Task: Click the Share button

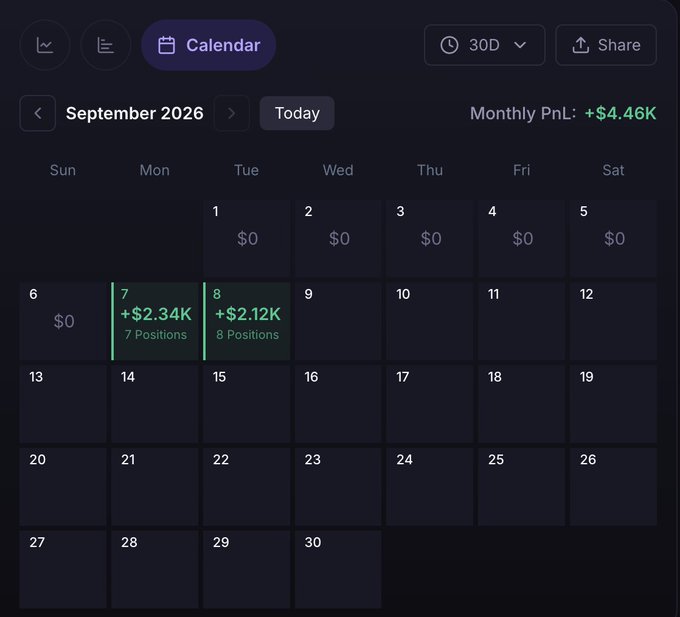Action: click(x=606, y=45)
